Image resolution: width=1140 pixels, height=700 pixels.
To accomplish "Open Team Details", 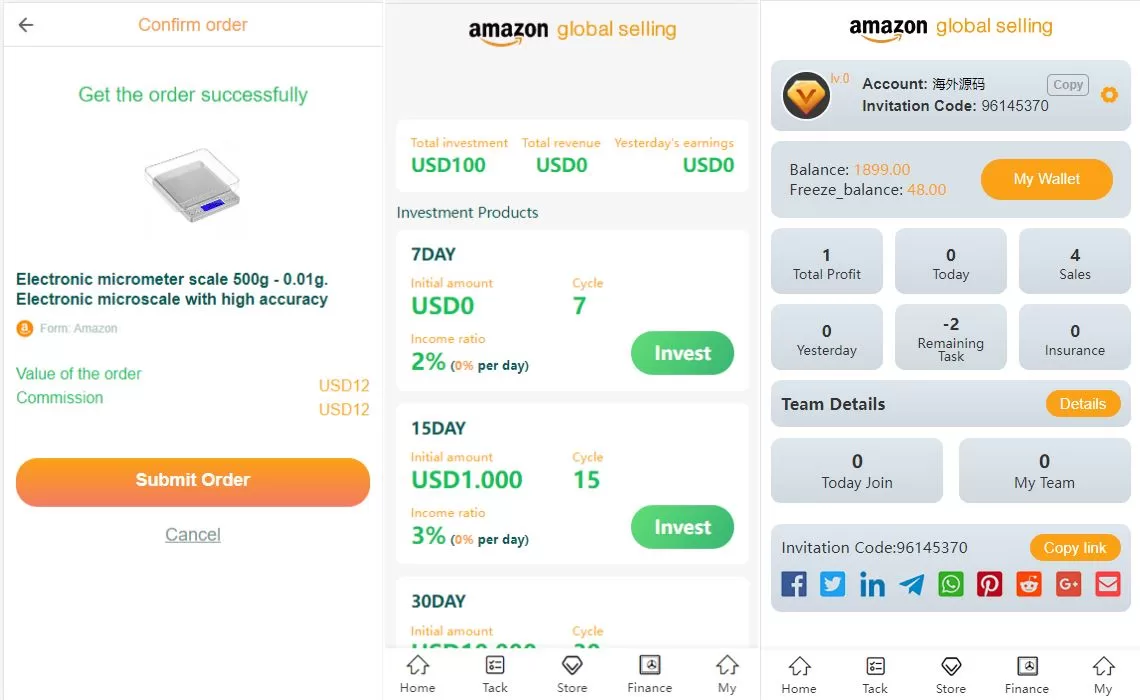I will point(1082,404).
